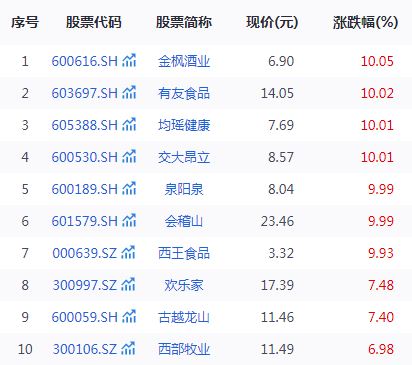The height and width of the screenshot is (365, 412).
Task: Open stock code 000639.SZ link
Action: (85, 253)
